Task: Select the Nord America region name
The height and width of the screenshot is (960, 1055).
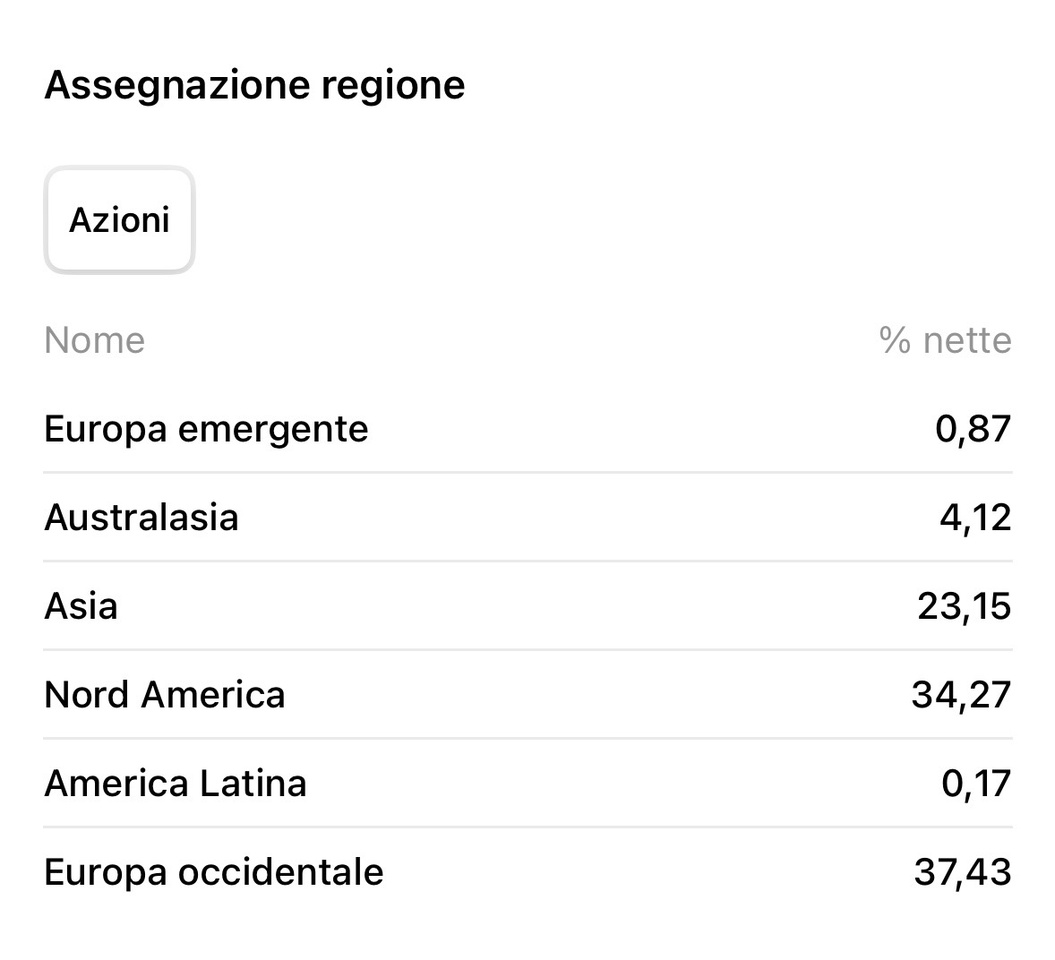Action: click(164, 695)
